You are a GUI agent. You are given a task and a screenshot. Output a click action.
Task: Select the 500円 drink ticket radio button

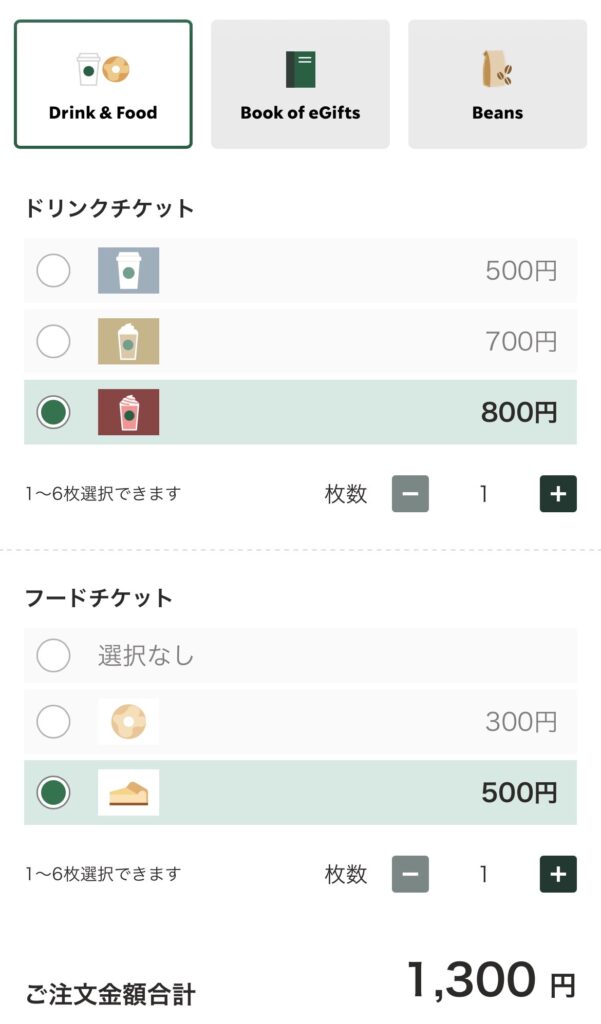pyautogui.click(x=53, y=270)
